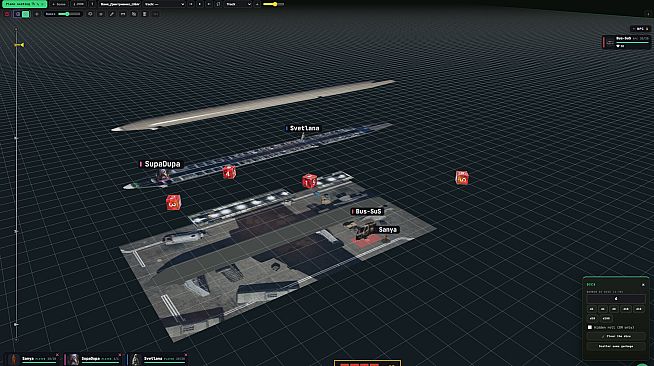Click the yellow marker on vertical slider
The image size is (654, 366).
pos(19,45)
